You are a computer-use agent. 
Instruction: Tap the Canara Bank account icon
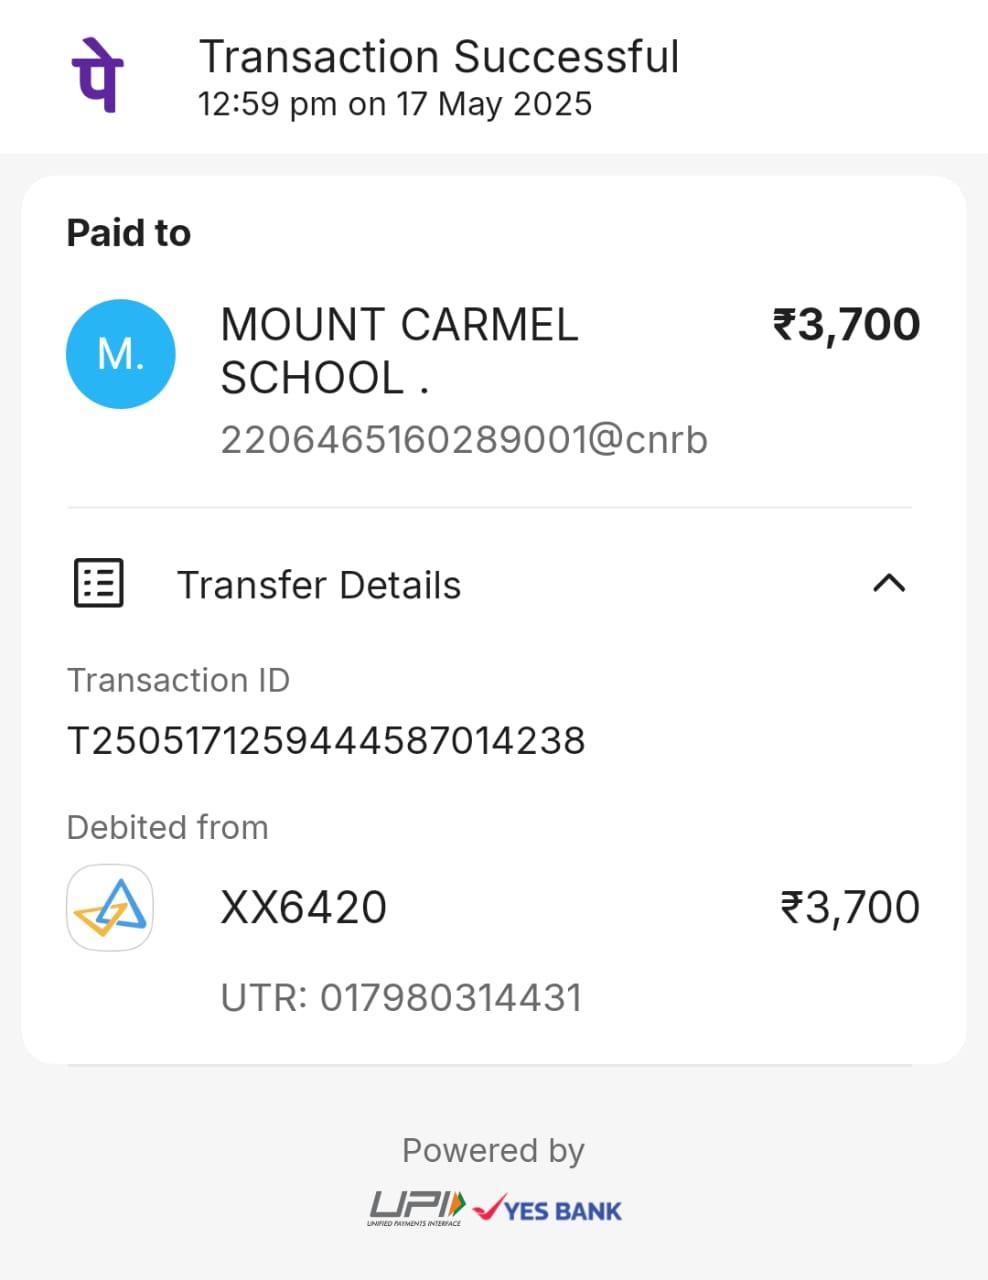110,907
